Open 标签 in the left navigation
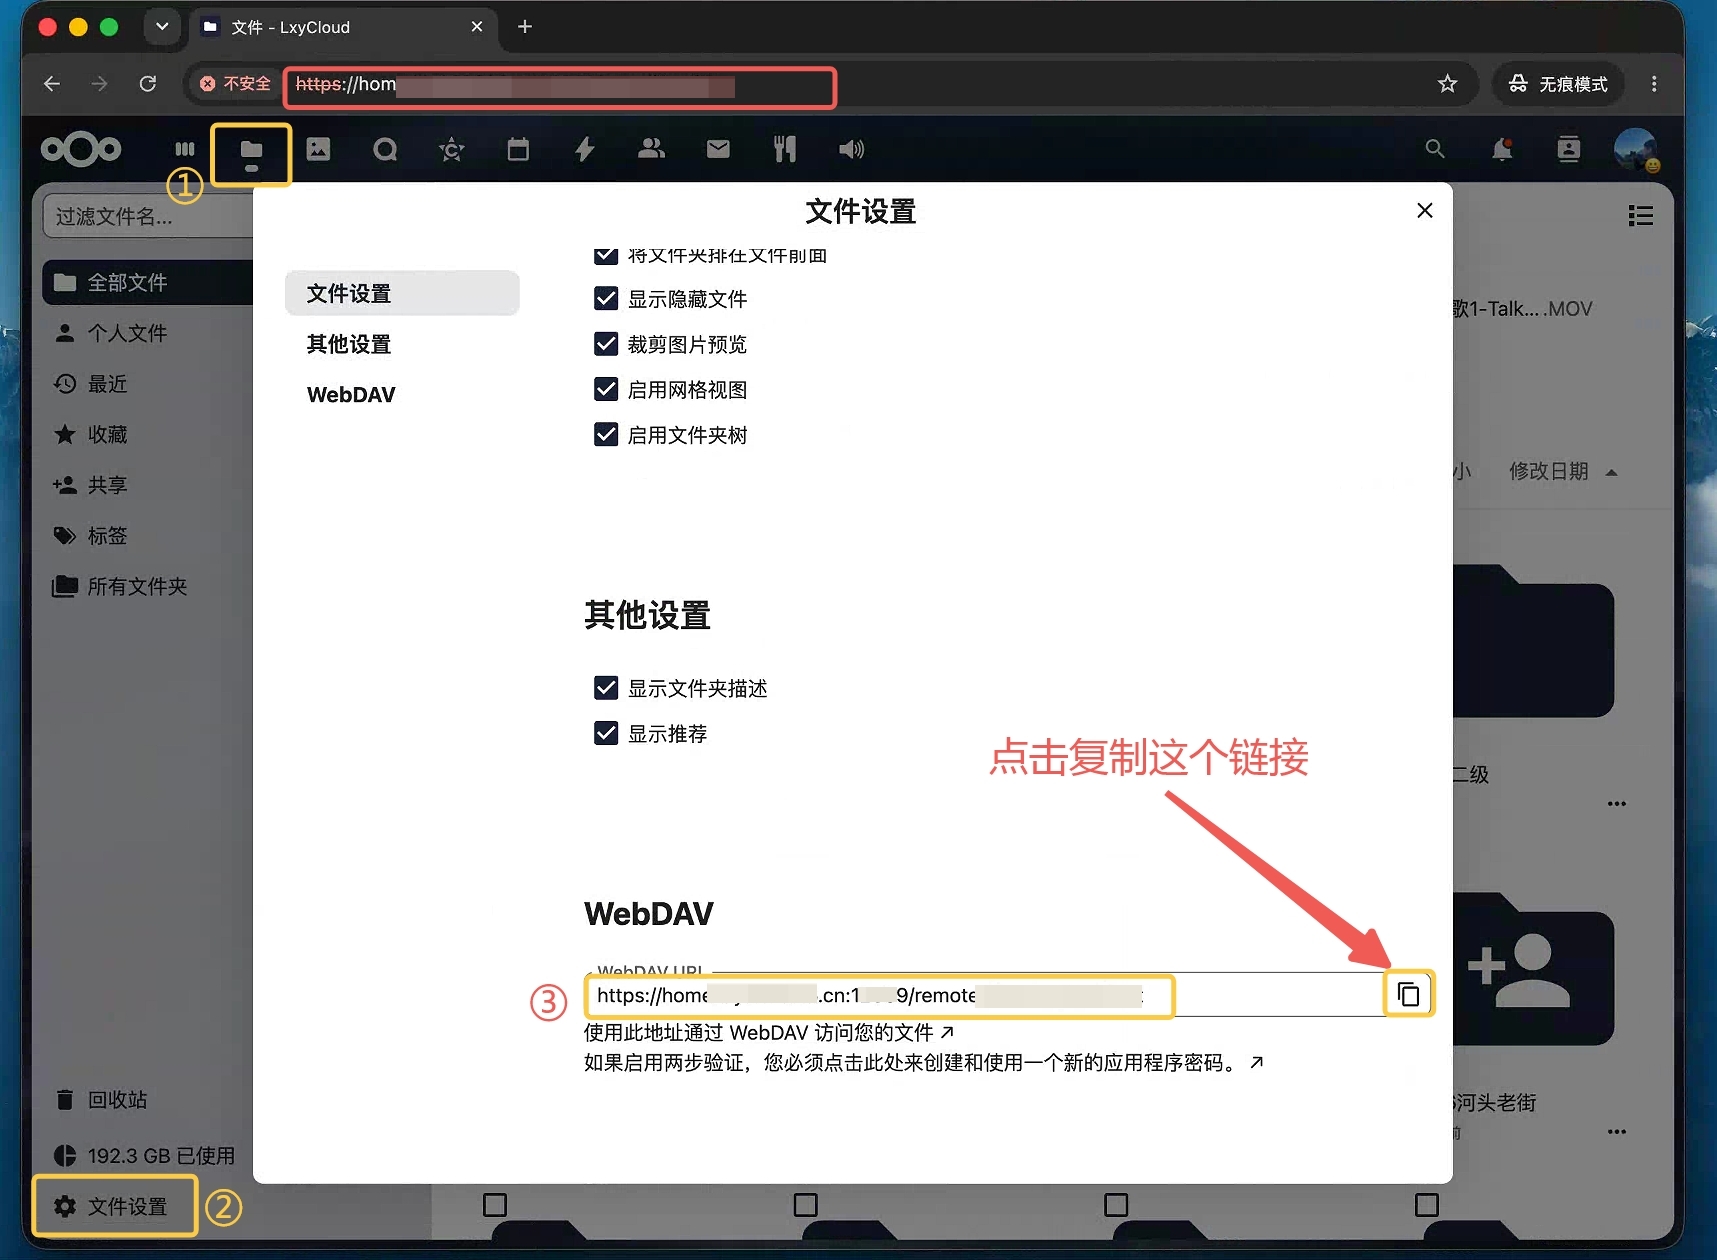The image size is (1717, 1260). tap(148, 536)
